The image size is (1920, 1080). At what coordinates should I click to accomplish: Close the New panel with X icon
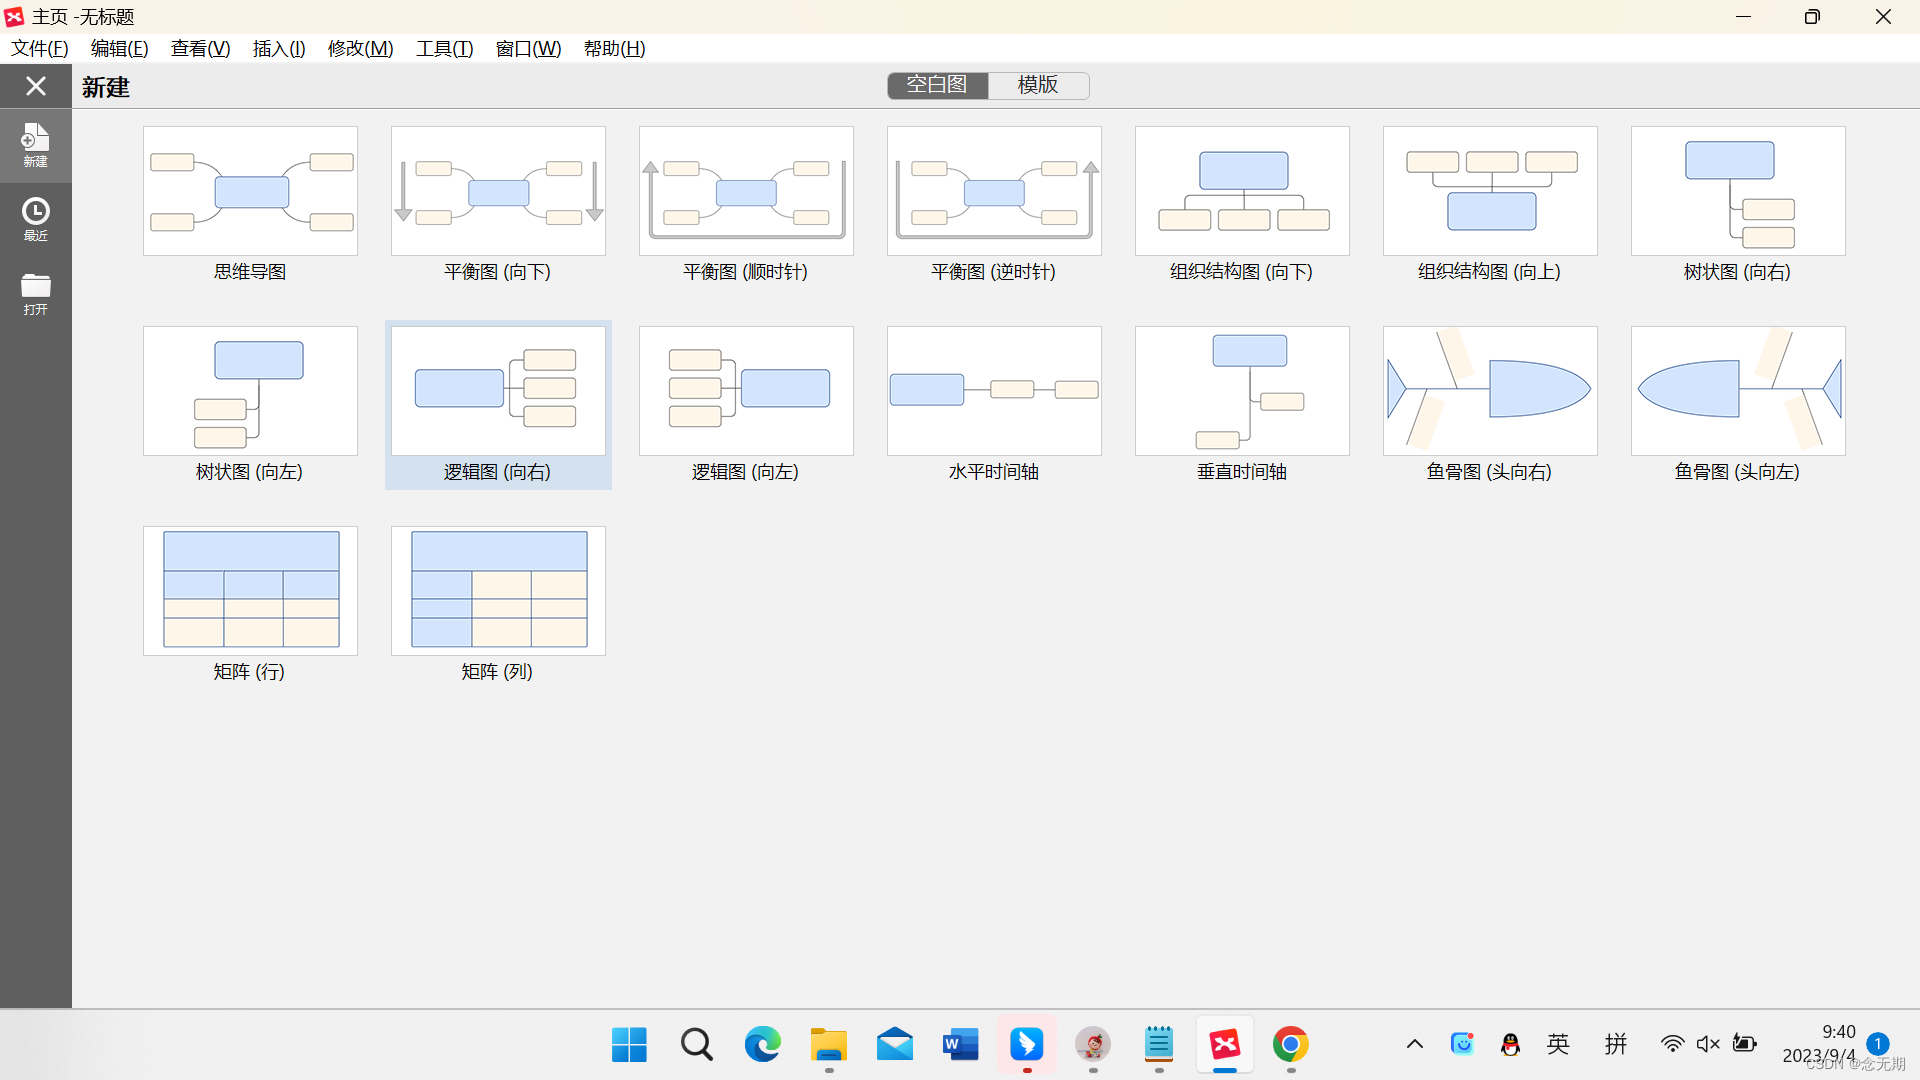(35, 86)
